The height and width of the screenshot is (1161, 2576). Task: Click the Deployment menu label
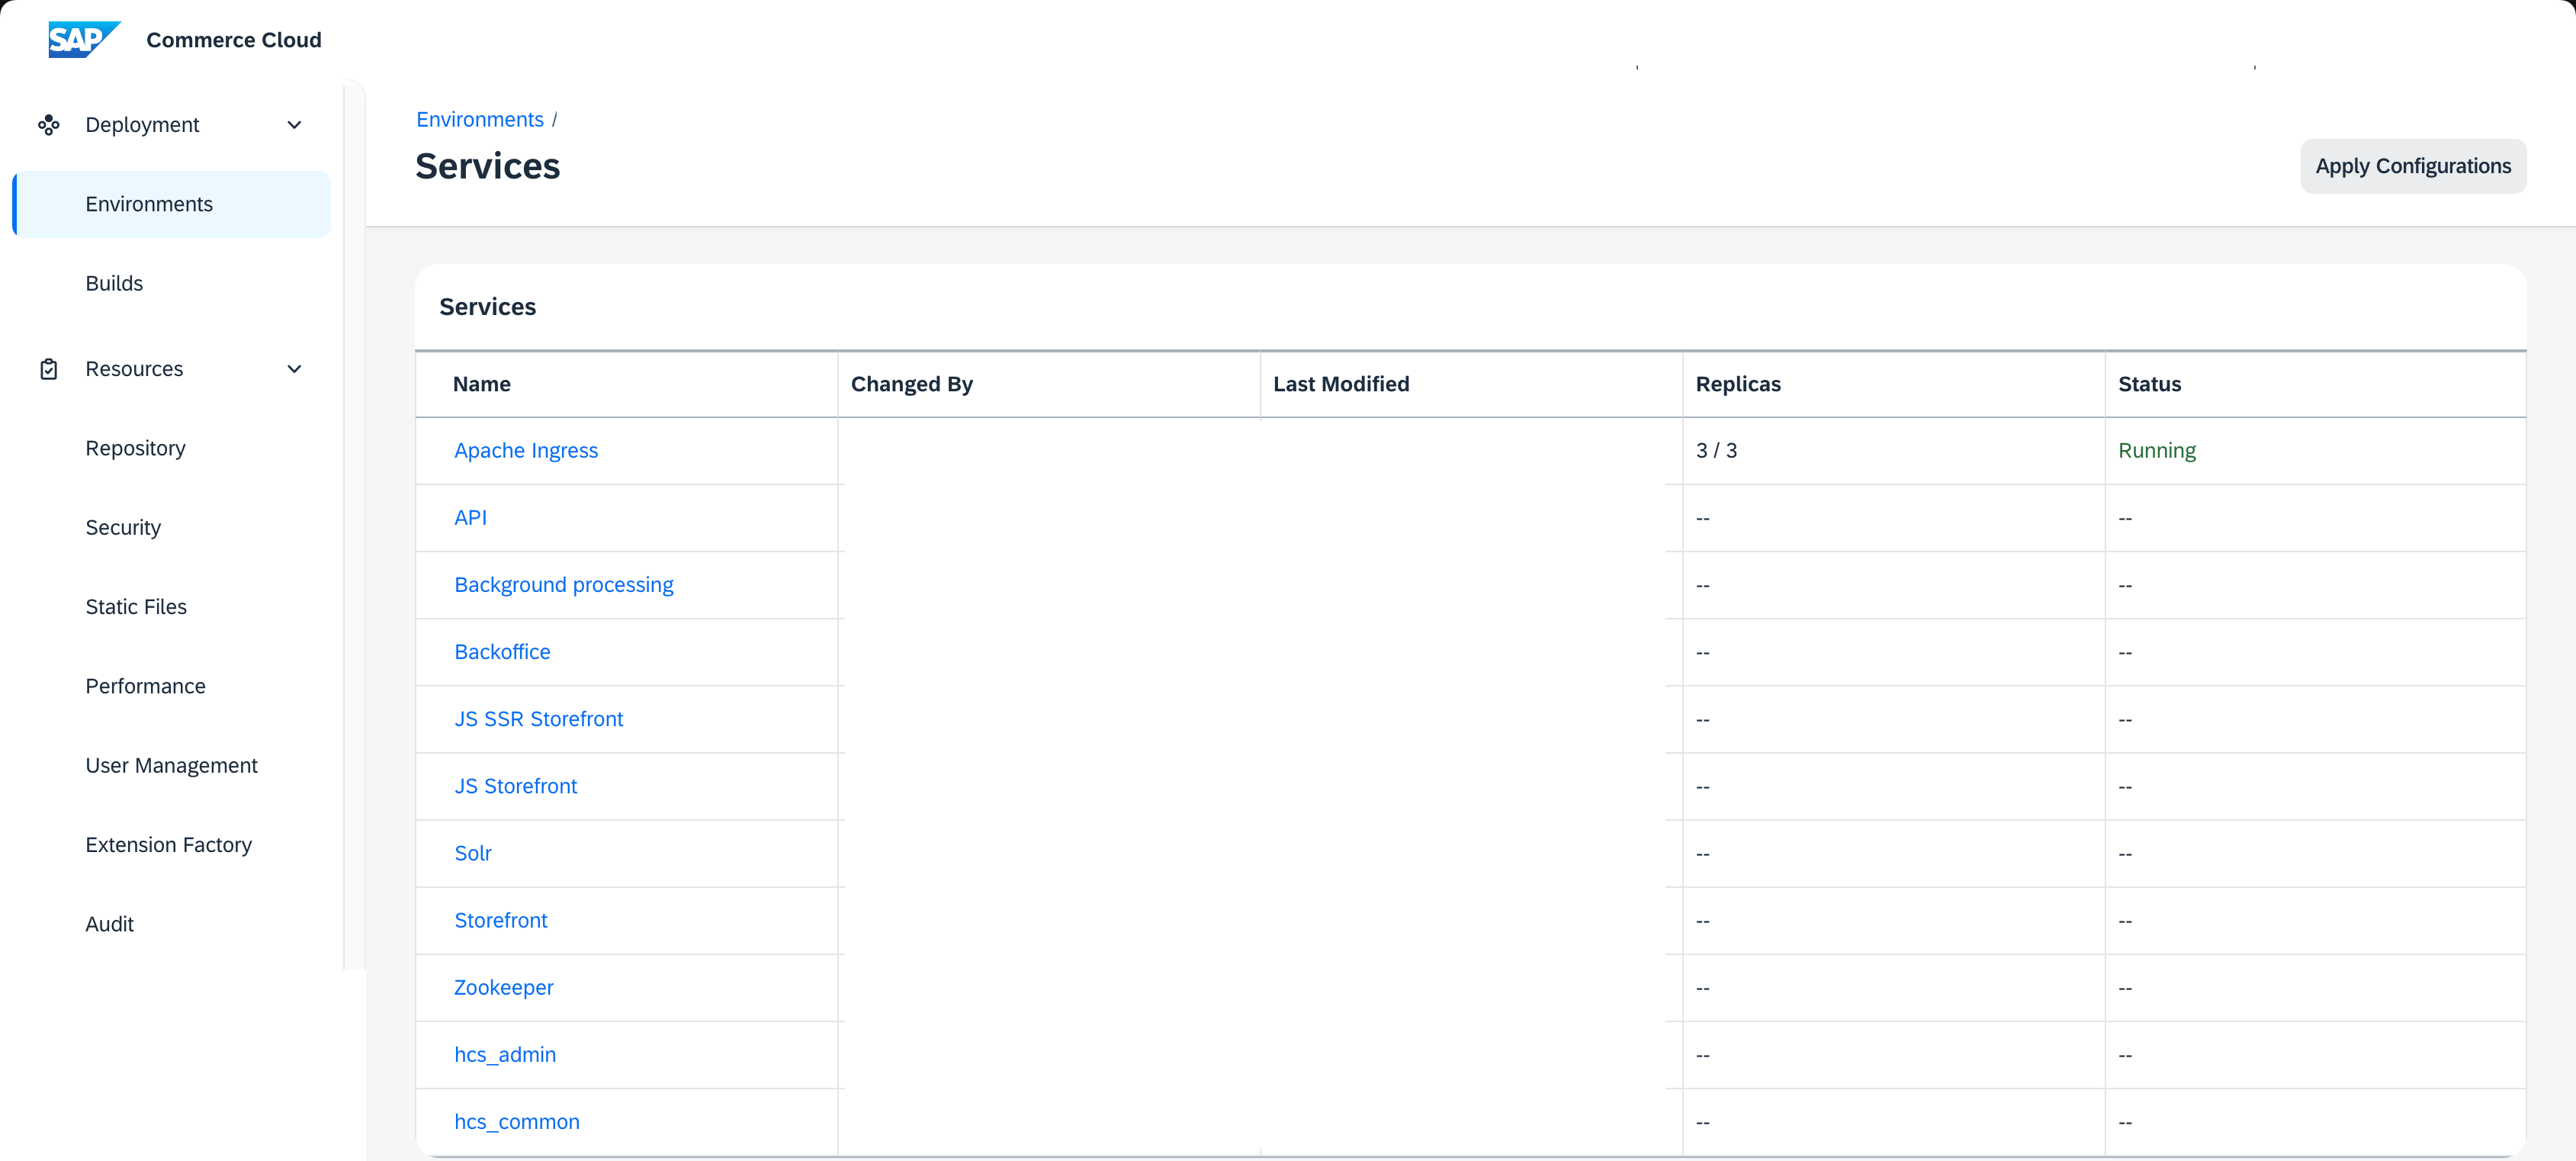(142, 125)
